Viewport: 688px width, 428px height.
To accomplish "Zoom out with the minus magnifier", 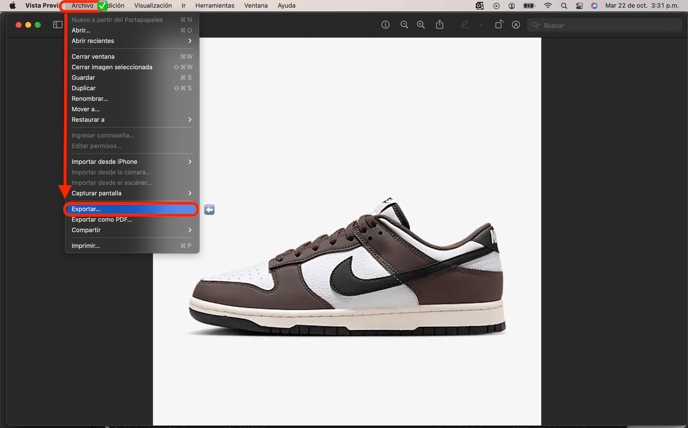I will coord(404,25).
